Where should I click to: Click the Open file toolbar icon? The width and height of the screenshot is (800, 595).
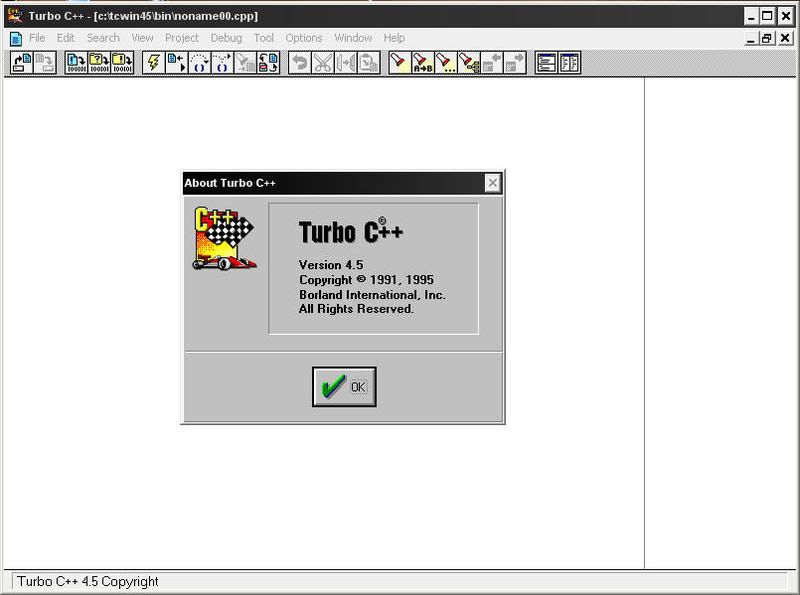21,63
